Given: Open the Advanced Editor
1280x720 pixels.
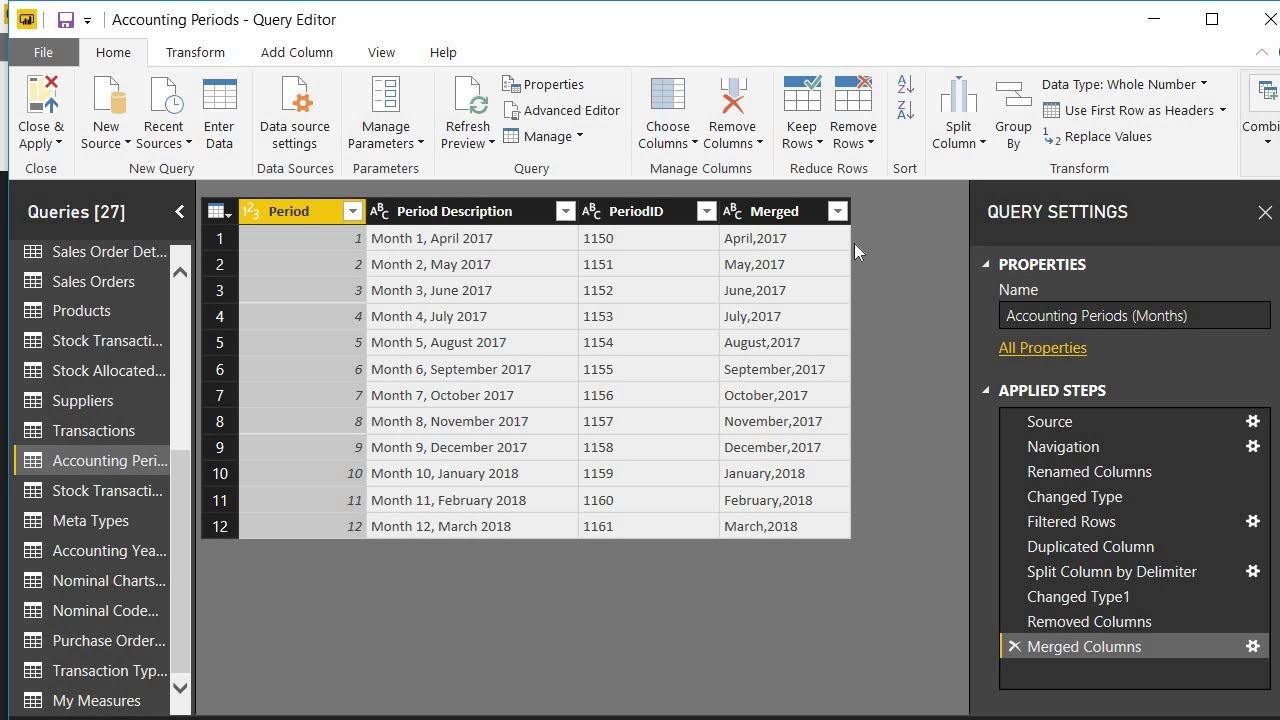Looking at the screenshot, I should 561,110.
